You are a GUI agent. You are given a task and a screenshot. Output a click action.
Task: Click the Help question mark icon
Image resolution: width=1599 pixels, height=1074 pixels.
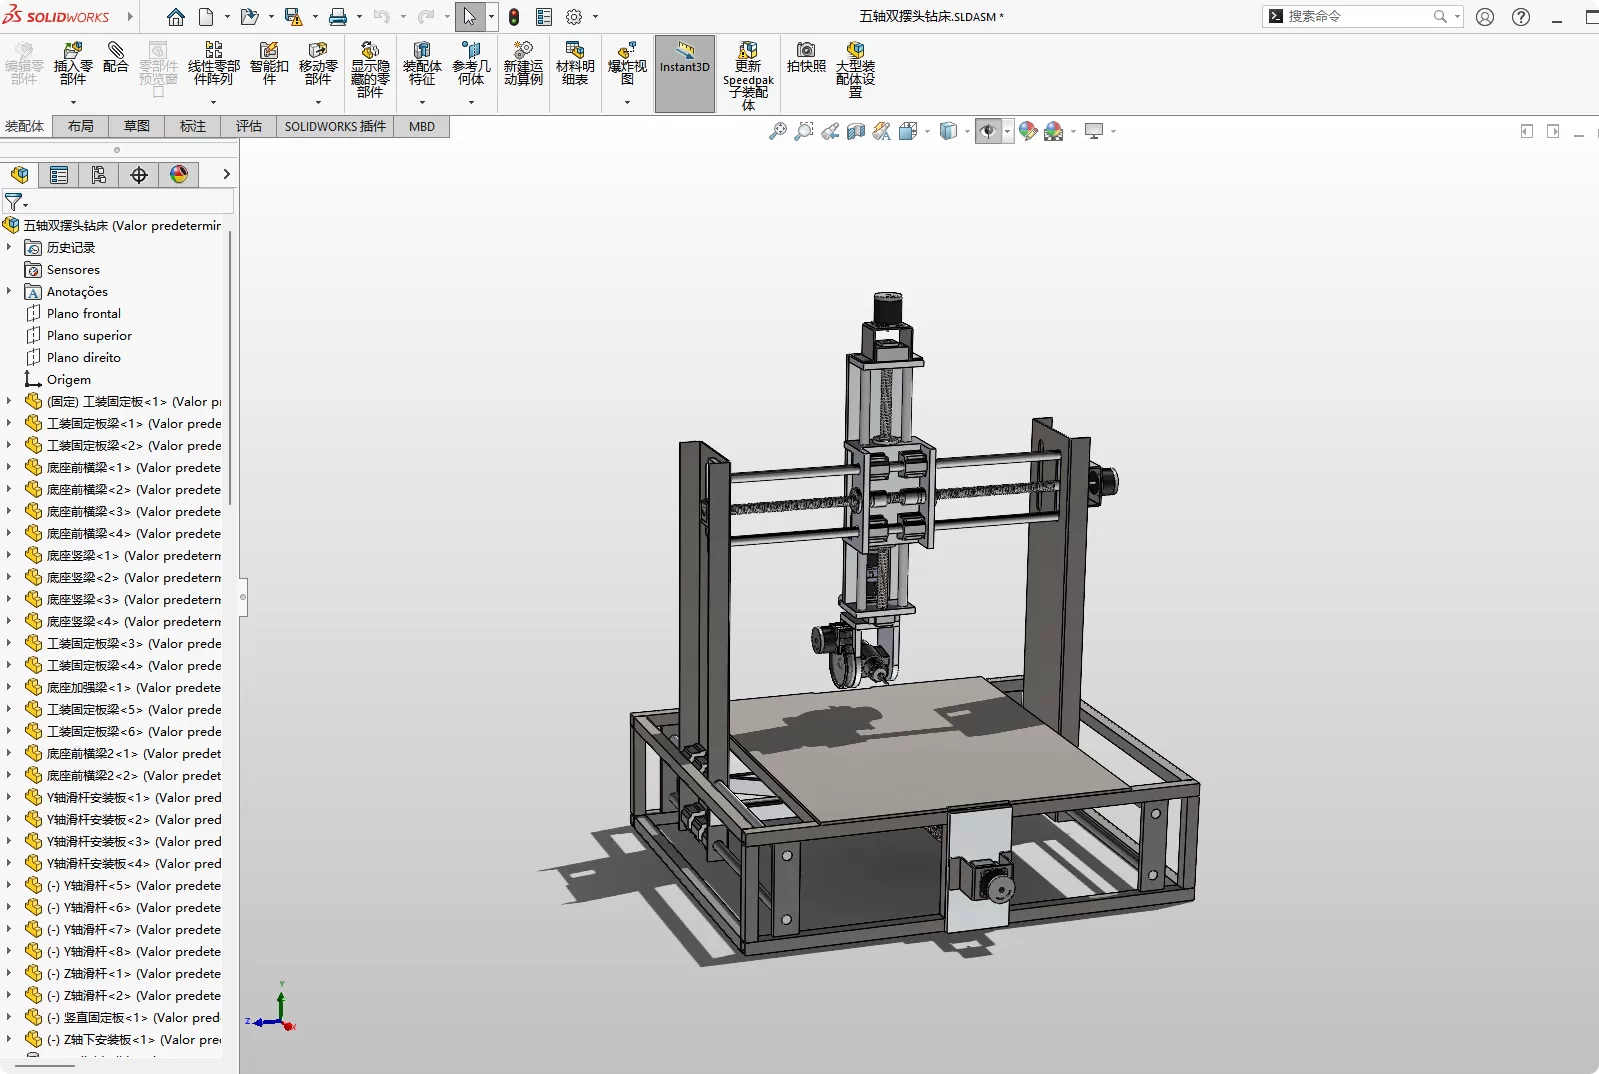point(1521,17)
